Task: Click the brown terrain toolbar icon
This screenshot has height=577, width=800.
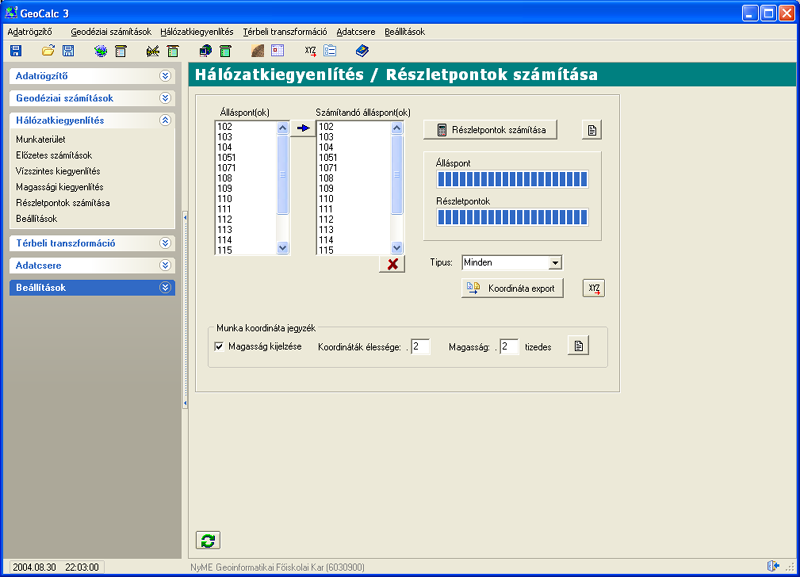Action: click(258, 51)
